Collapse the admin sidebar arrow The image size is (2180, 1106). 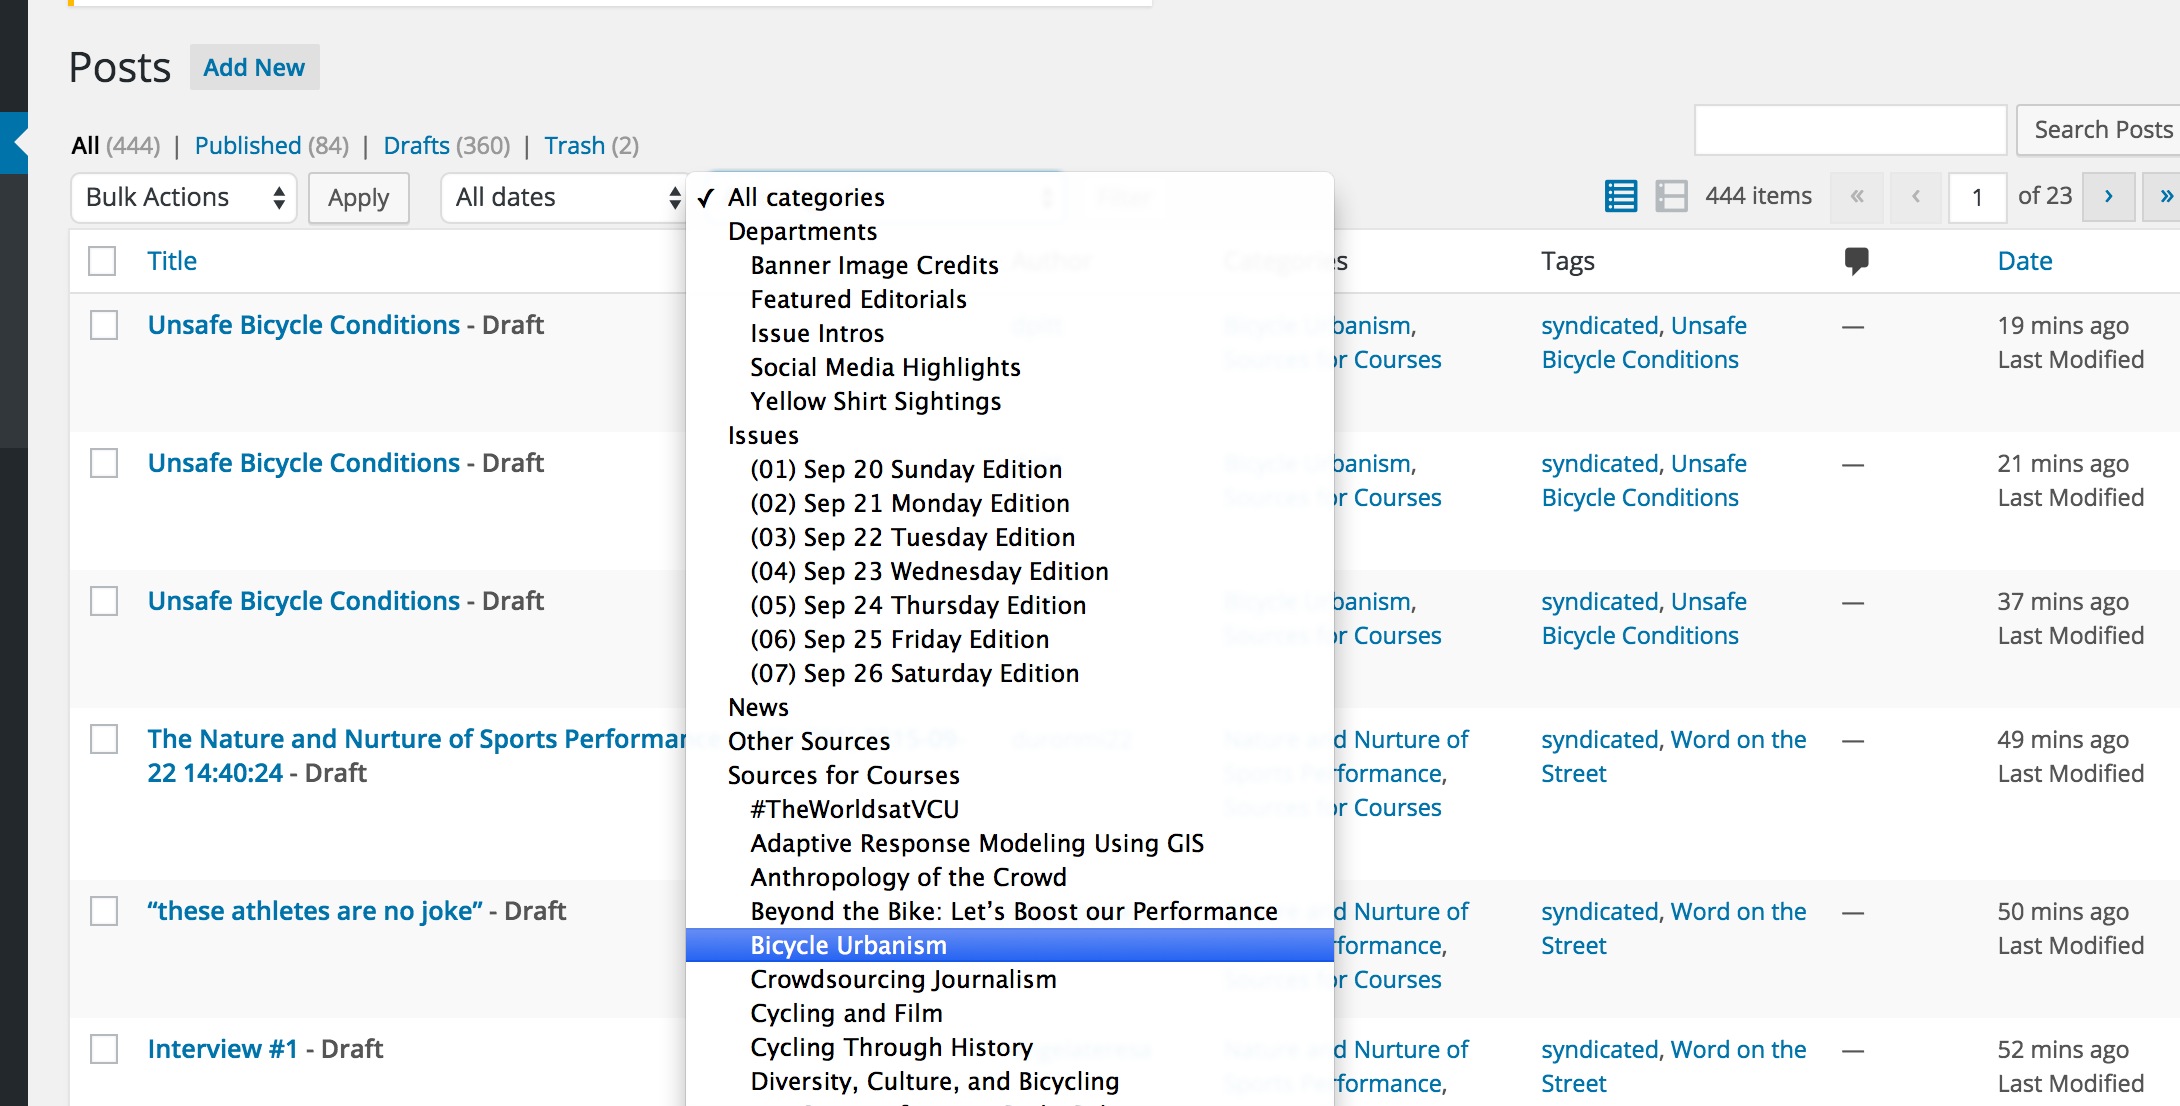pyautogui.click(x=14, y=143)
